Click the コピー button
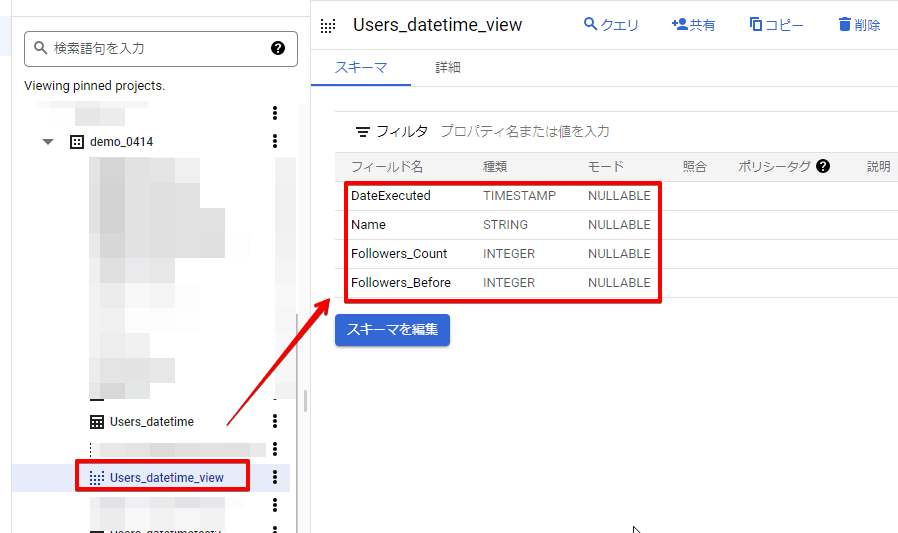This screenshot has width=898, height=533. click(x=776, y=25)
